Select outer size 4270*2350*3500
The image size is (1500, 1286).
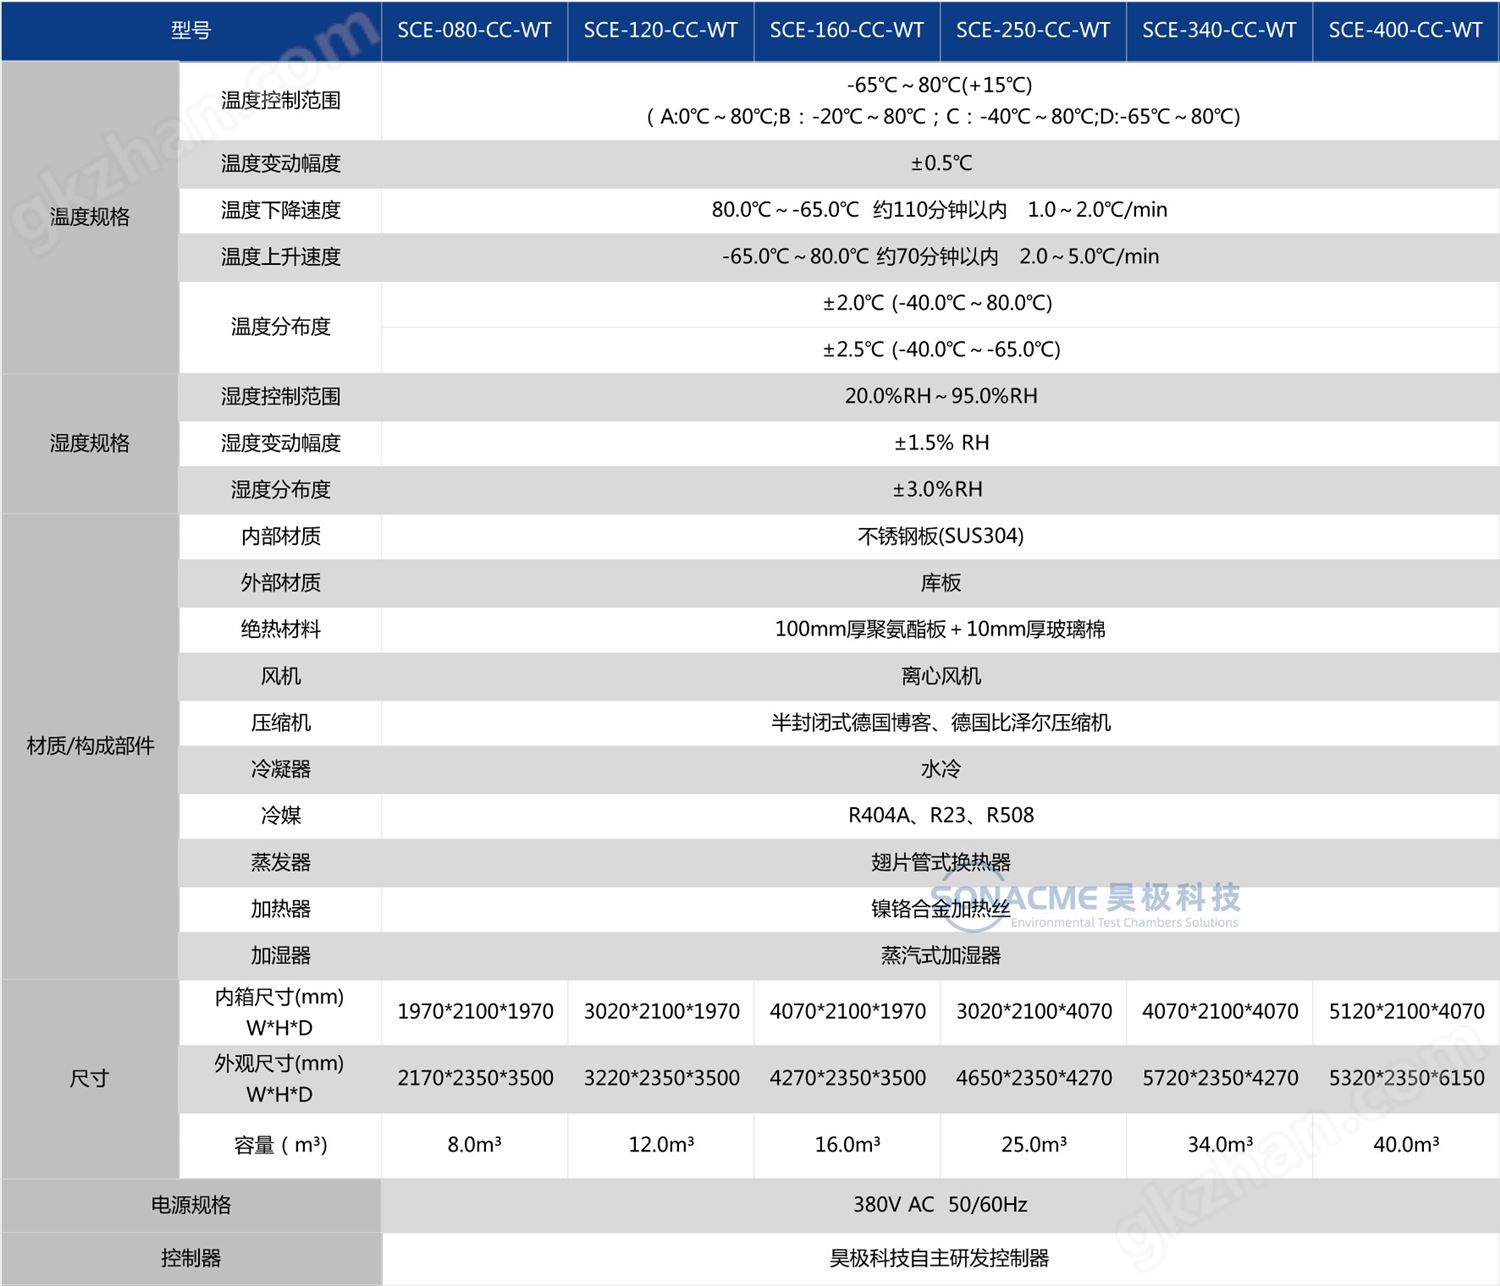click(848, 1079)
